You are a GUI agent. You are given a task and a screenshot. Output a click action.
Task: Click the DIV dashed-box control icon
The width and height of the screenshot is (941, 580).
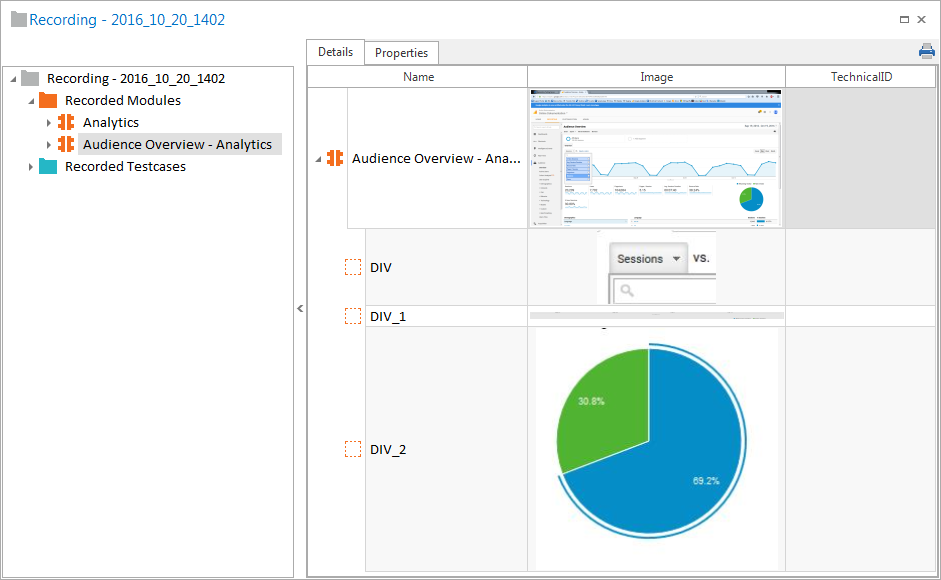[x=352, y=267]
